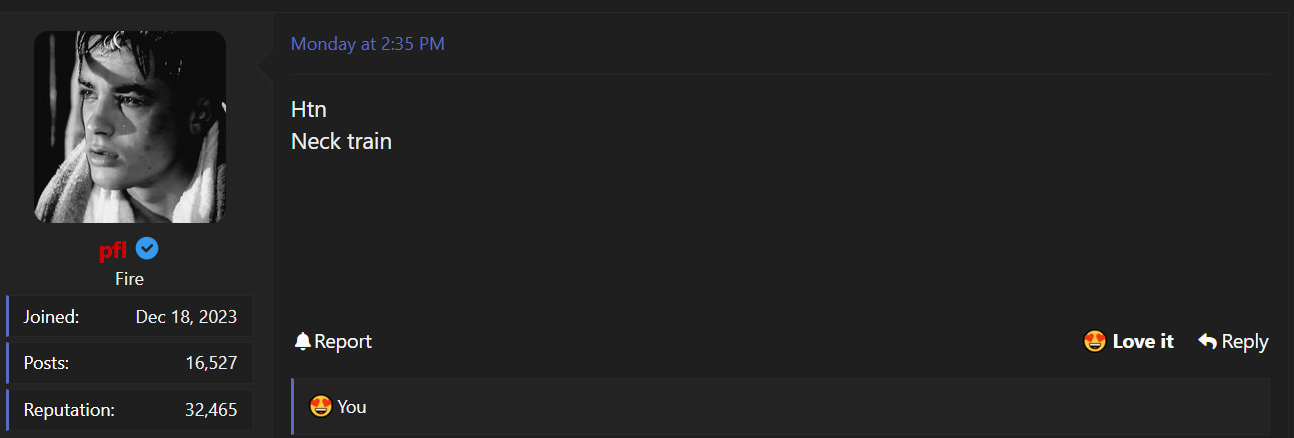Click the curved reply arrow icon
1294x438 pixels.
(x=1207, y=342)
